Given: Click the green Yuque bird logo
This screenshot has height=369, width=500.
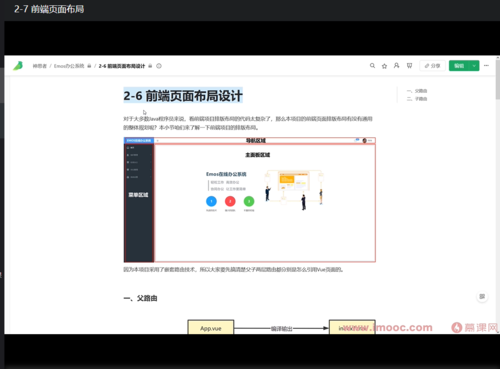Looking at the screenshot, I should tap(18, 66).
